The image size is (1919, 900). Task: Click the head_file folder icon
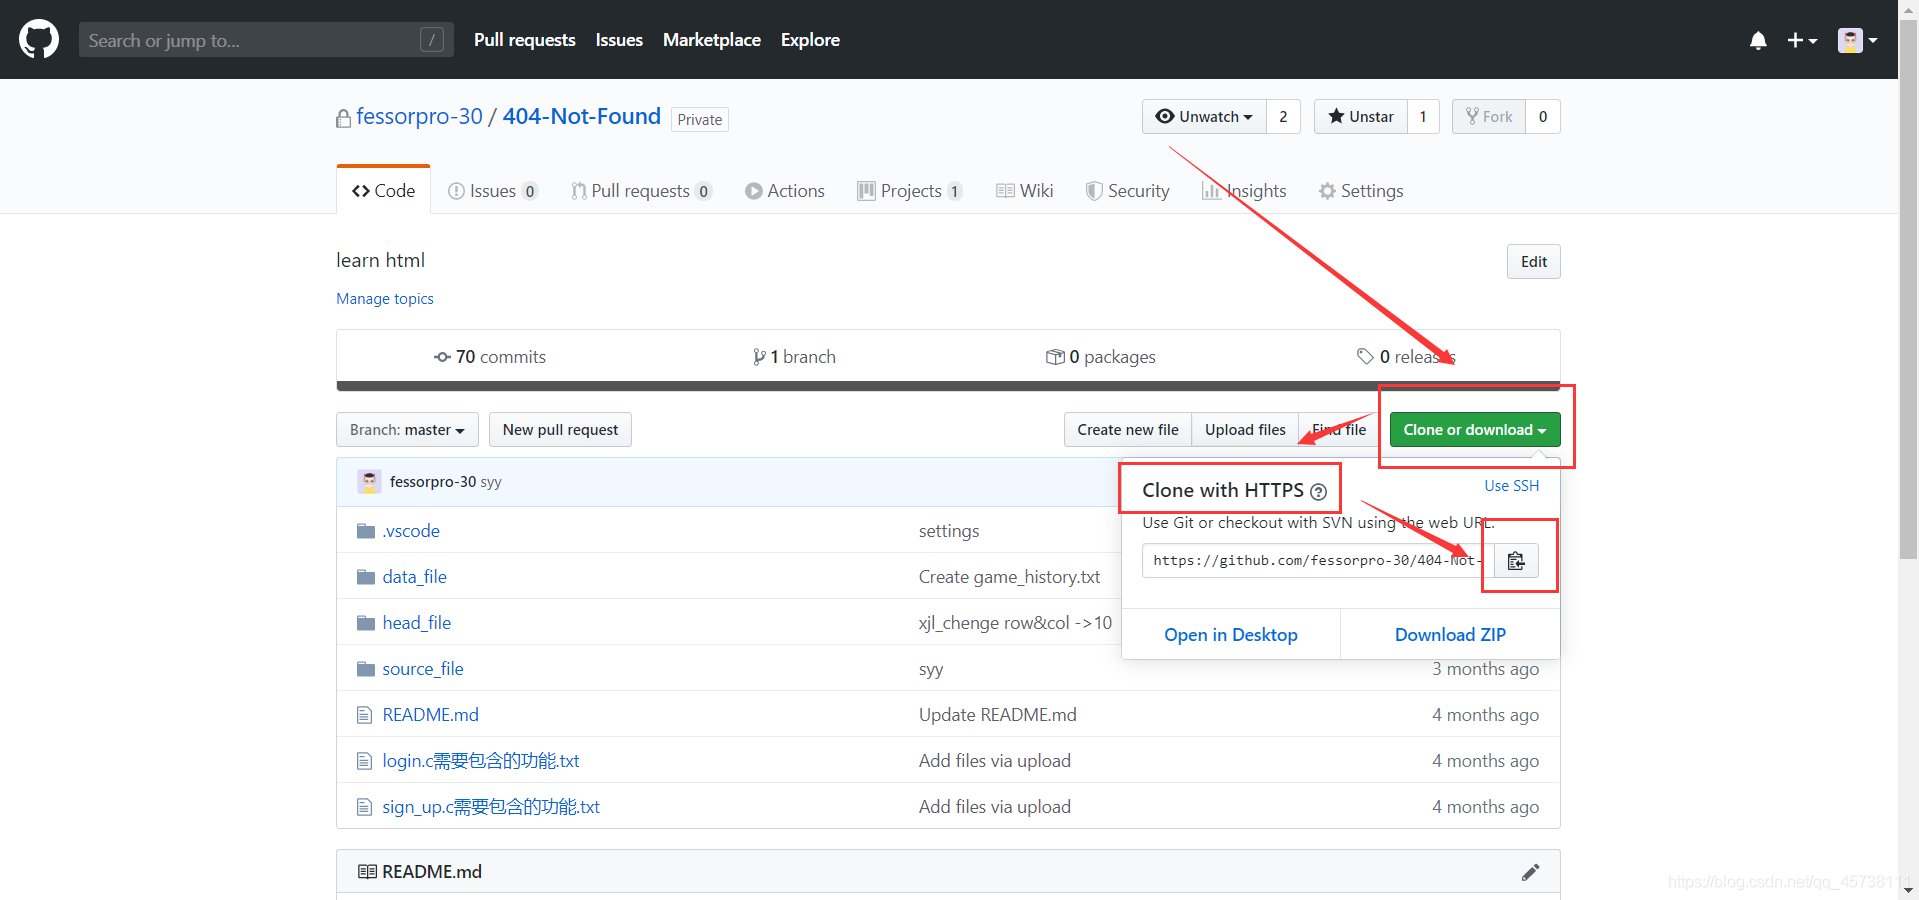coord(366,623)
